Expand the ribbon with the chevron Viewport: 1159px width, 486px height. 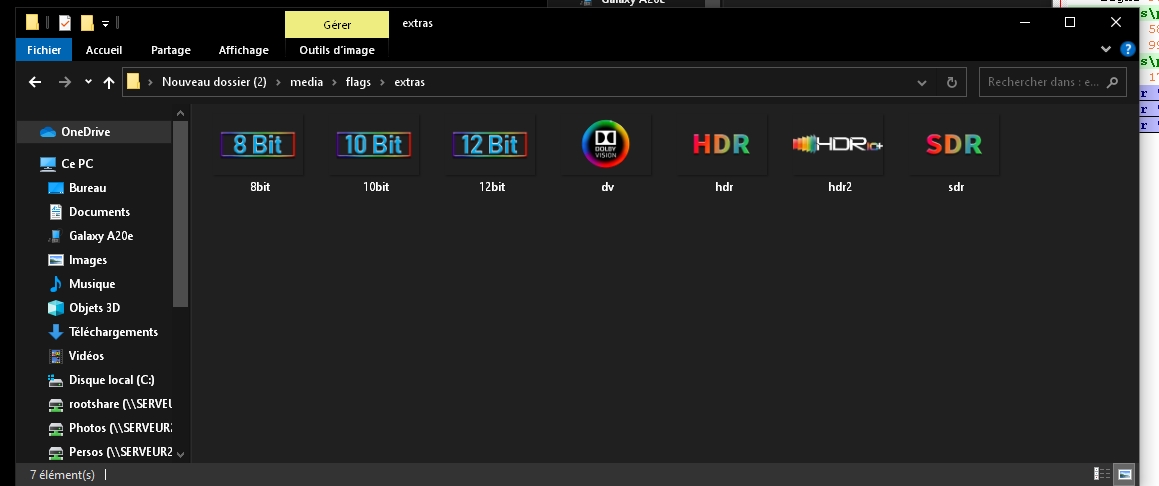coord(1106,49)
